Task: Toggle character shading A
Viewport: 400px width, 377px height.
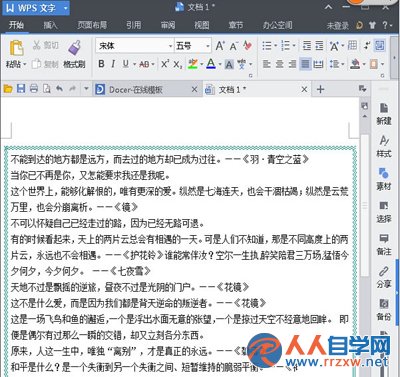Action: (x=229, y=64)
